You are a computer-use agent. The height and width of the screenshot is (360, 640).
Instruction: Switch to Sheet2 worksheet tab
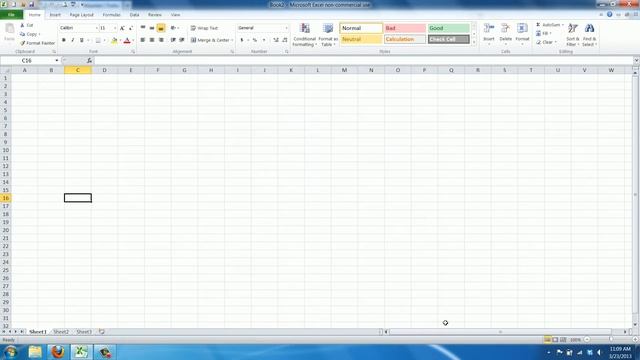tap(61, 332)
